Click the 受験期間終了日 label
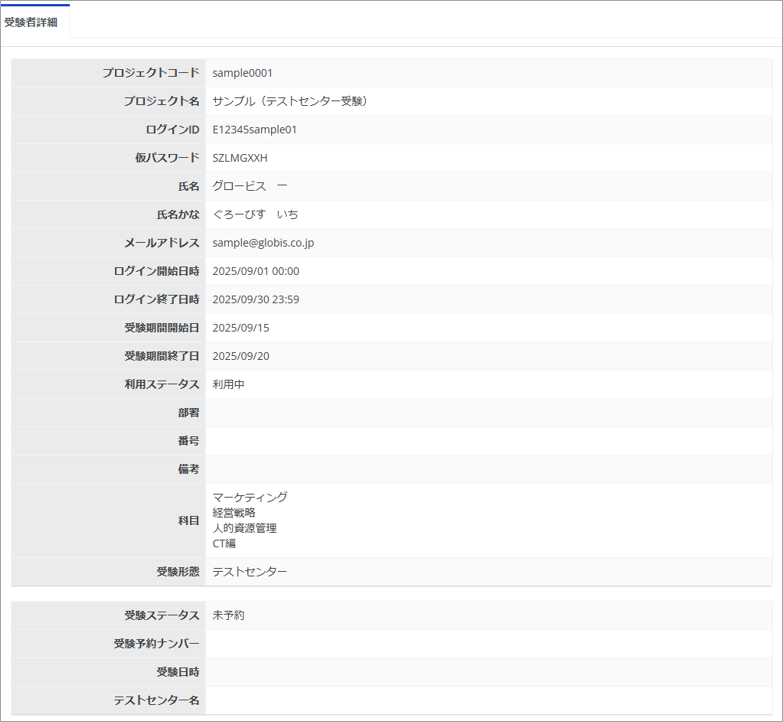783x722 pixels. tap(162, 357)
